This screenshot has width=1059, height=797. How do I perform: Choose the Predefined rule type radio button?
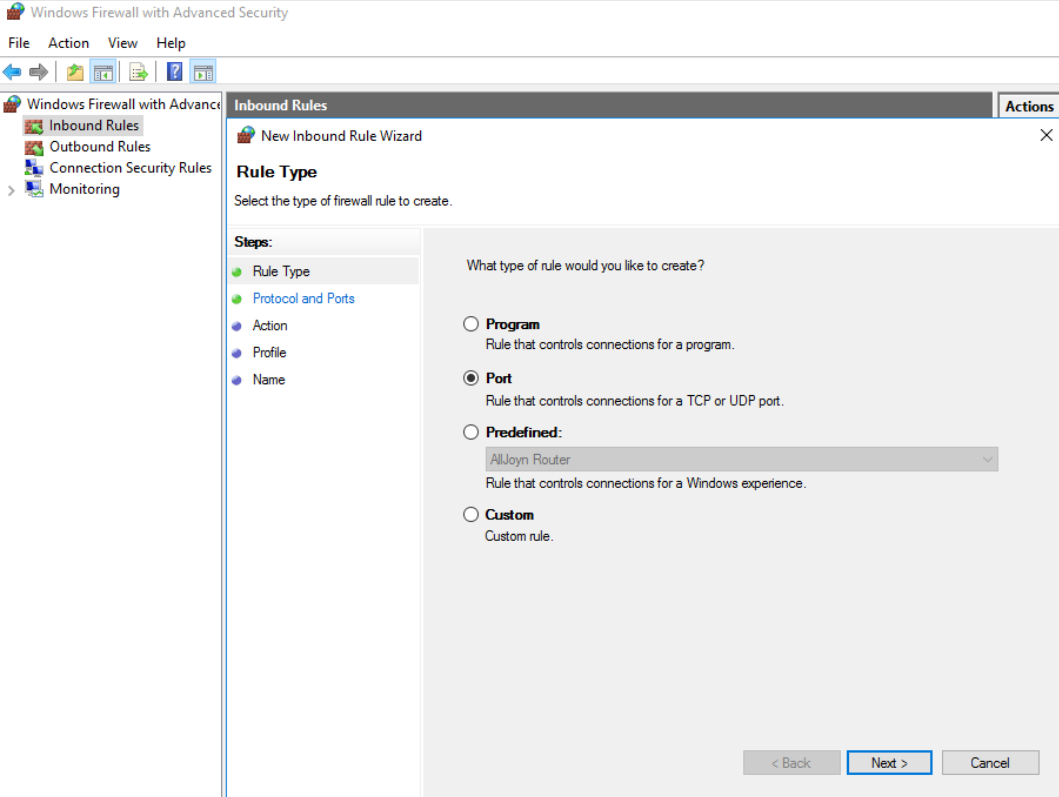(x=471, y=432)
